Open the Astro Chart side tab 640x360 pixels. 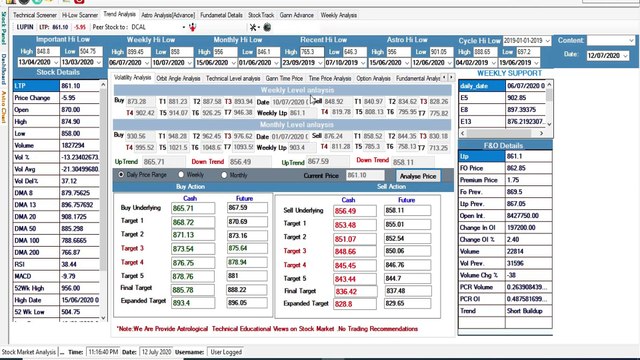click(4, 107)
